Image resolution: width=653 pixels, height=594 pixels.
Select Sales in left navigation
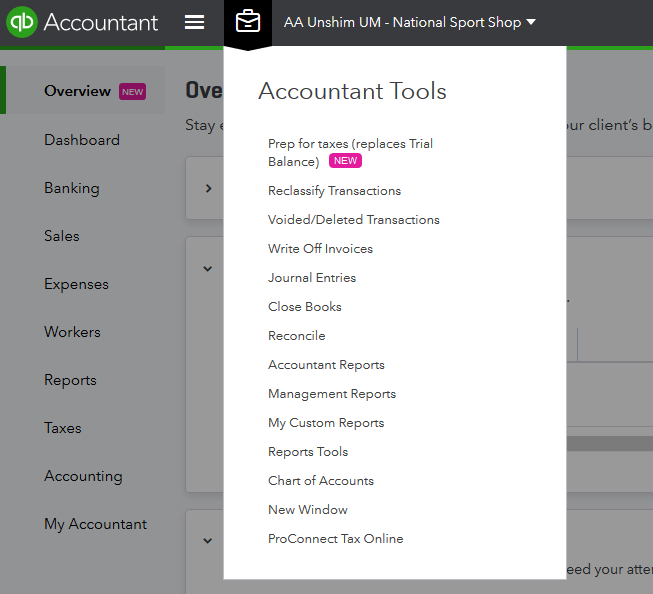pyautogui.click(x=62, y=236)
